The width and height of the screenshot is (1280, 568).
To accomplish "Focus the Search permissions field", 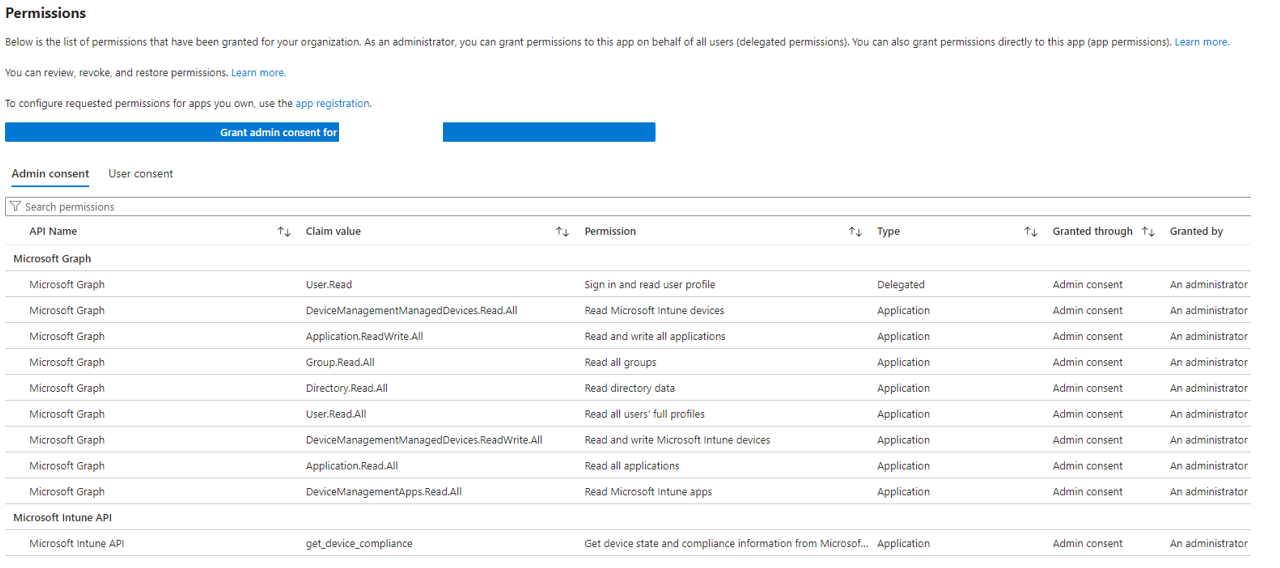I will (x=628, y=207).
